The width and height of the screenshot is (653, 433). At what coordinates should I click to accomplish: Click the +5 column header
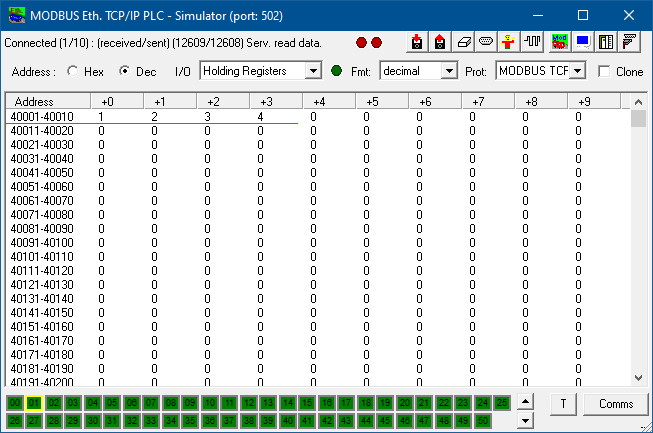pyautogui.click(x=382, y=102)
